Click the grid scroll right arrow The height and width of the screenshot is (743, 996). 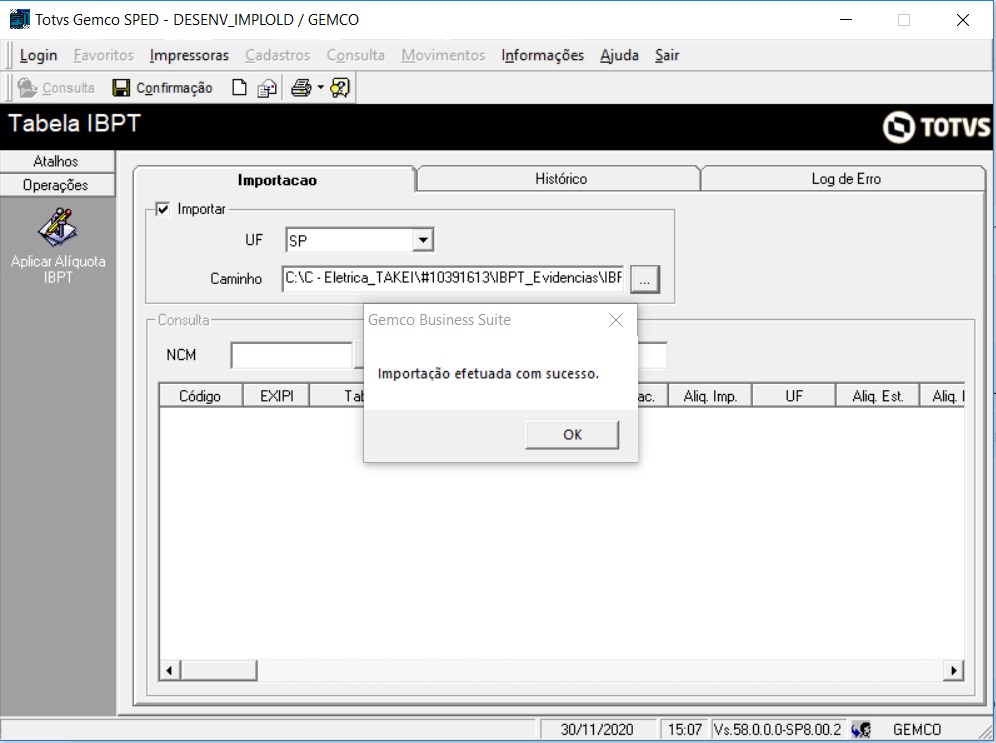tap(953, 670)
